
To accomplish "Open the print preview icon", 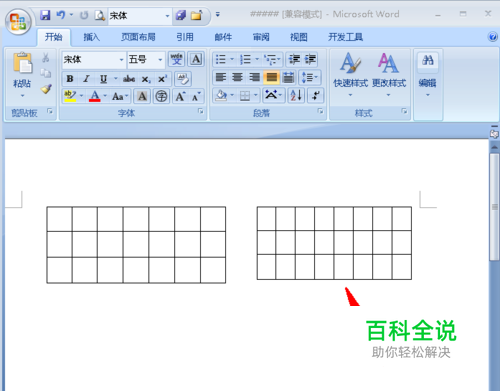I will (x=99, y=15).
